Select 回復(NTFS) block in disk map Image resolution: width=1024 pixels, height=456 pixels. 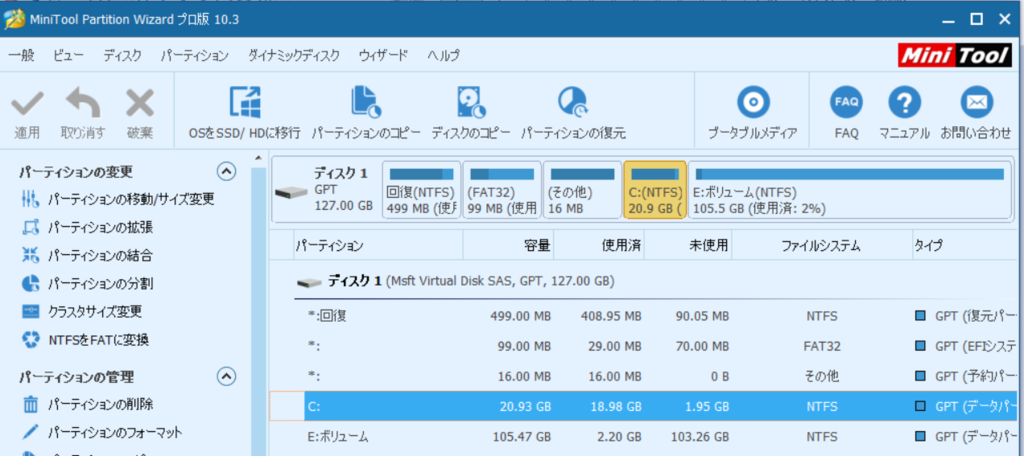(421, 190)
